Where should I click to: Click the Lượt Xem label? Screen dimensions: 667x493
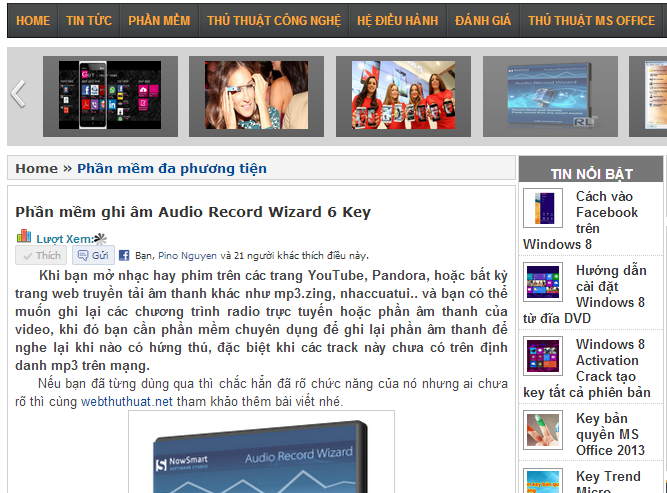click(x=65, y=239)
